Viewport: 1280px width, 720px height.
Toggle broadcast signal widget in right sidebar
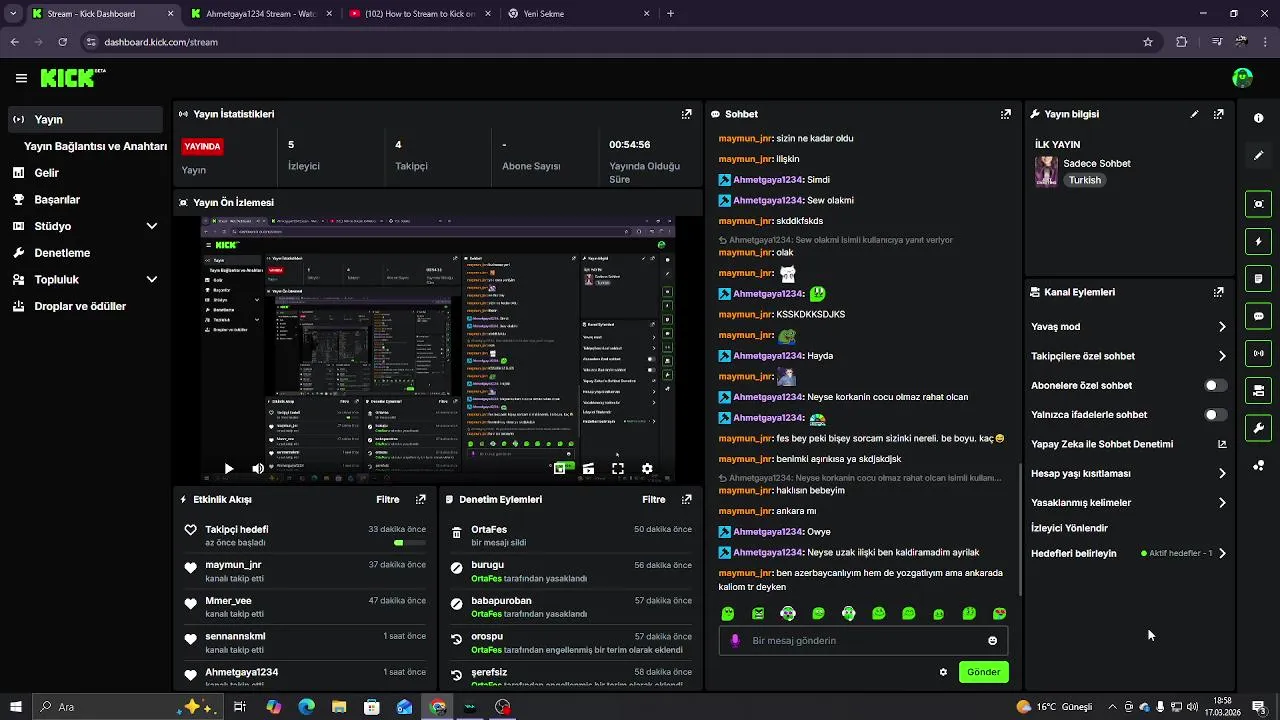[1258, 353]
